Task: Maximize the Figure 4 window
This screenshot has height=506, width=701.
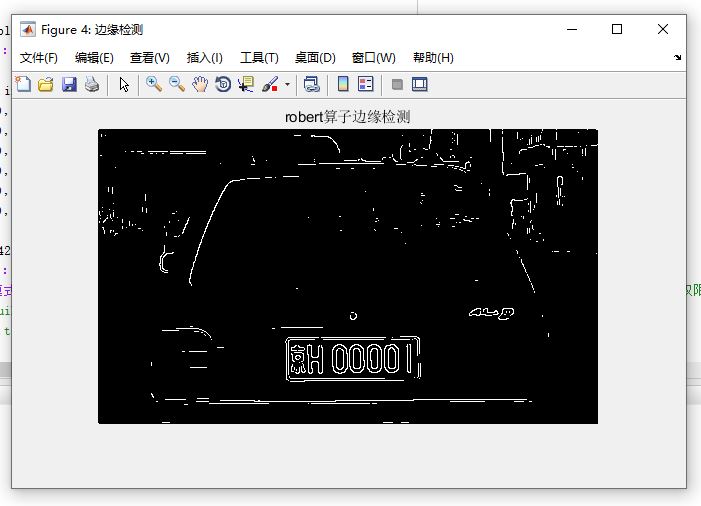Action: [617, 29]
